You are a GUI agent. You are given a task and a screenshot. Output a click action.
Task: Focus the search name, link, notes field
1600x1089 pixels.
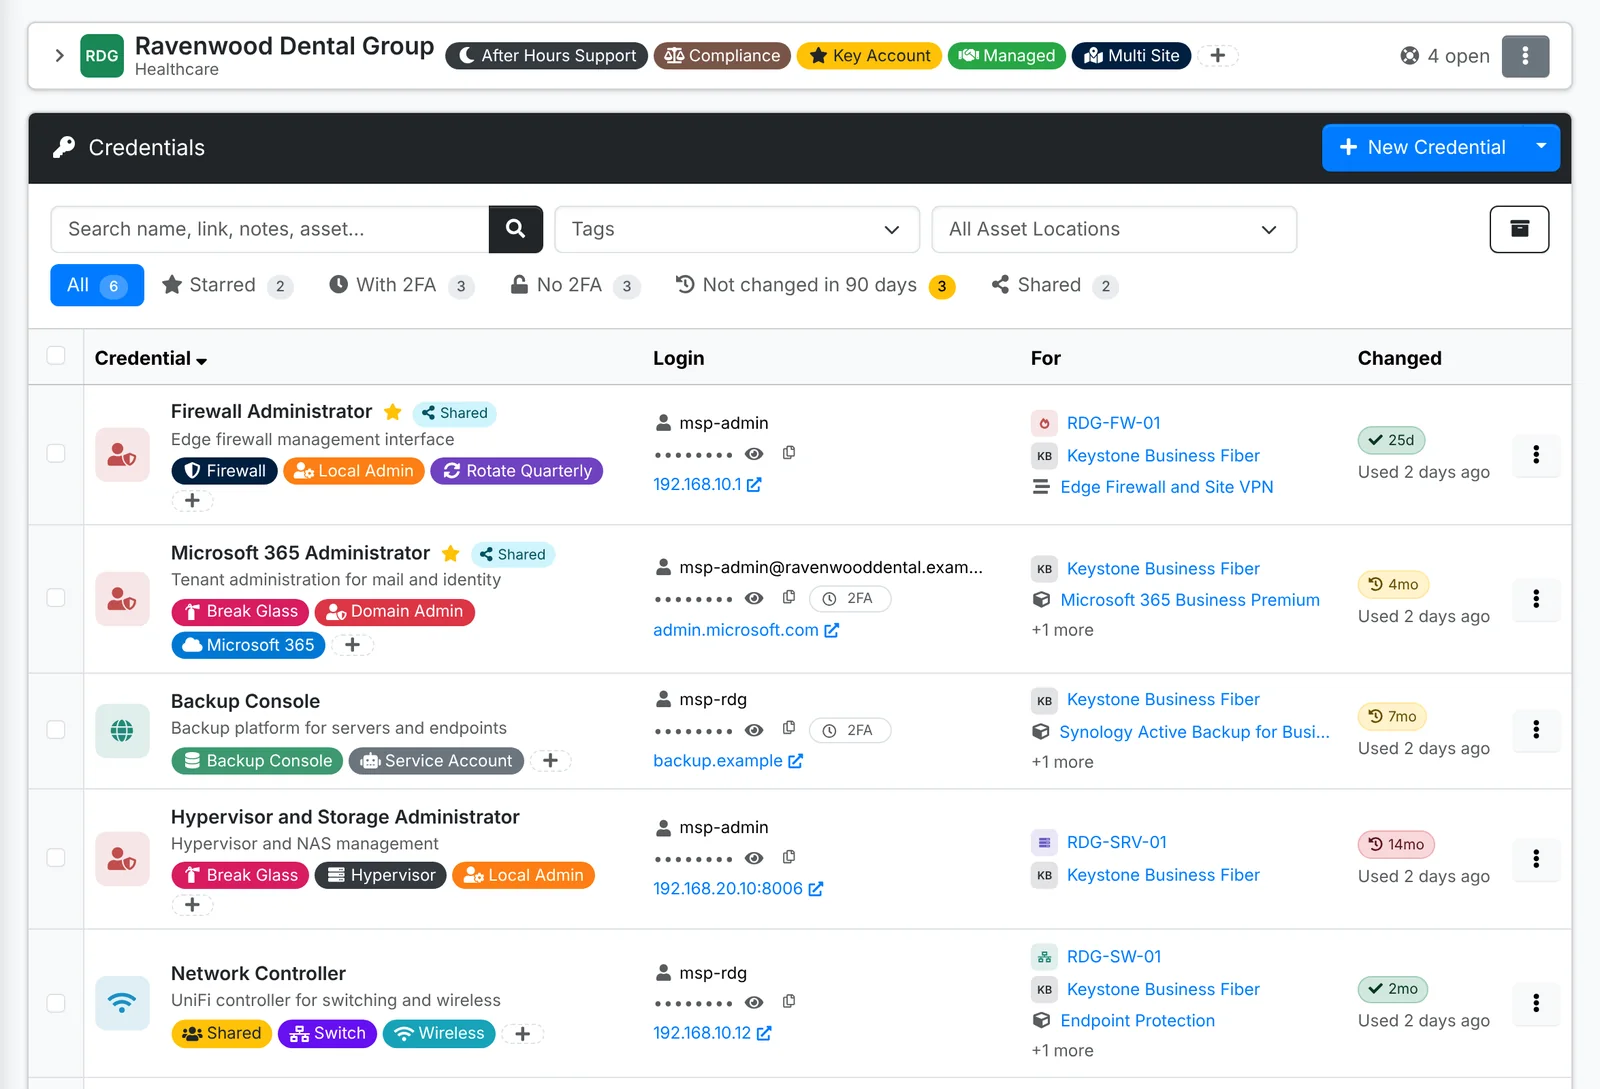(x=270, y=229)
